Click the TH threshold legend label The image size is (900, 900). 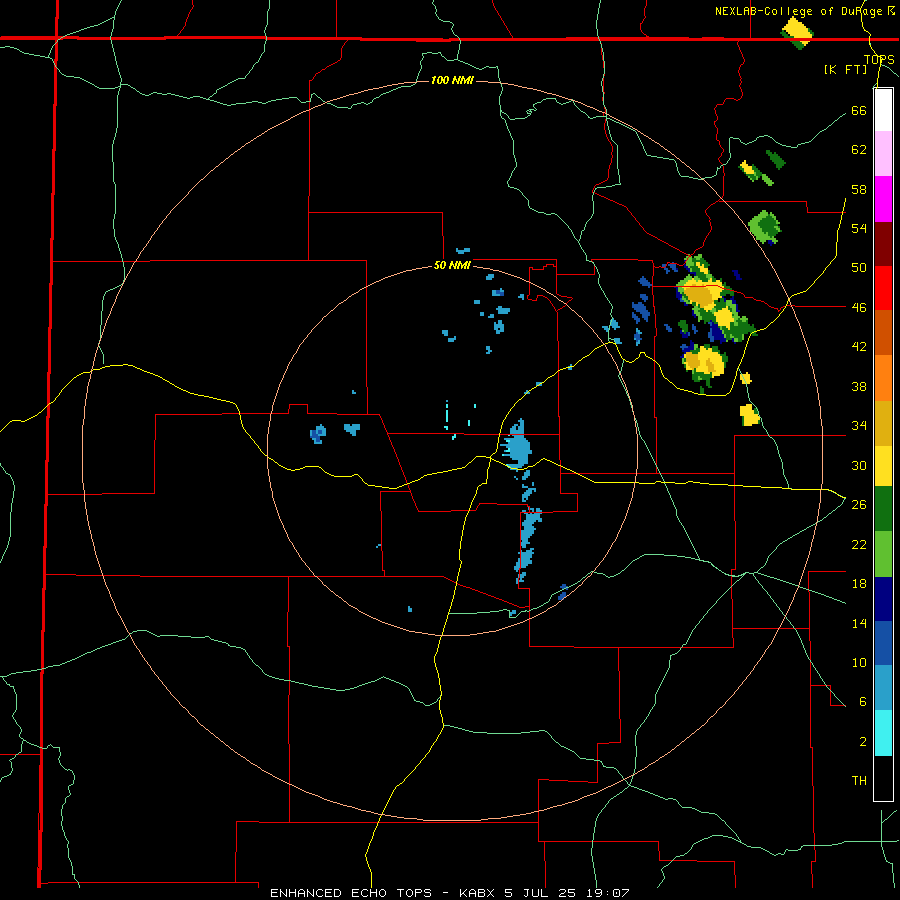click(x=859, y=781)
